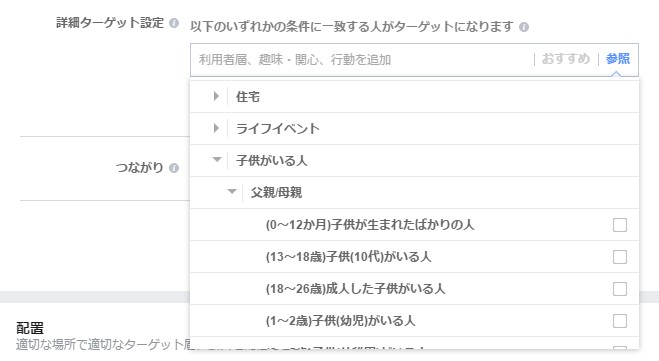
Task: Expand the 住宅 category arrow
Action: pyautogui.click(x=216, y=96)
